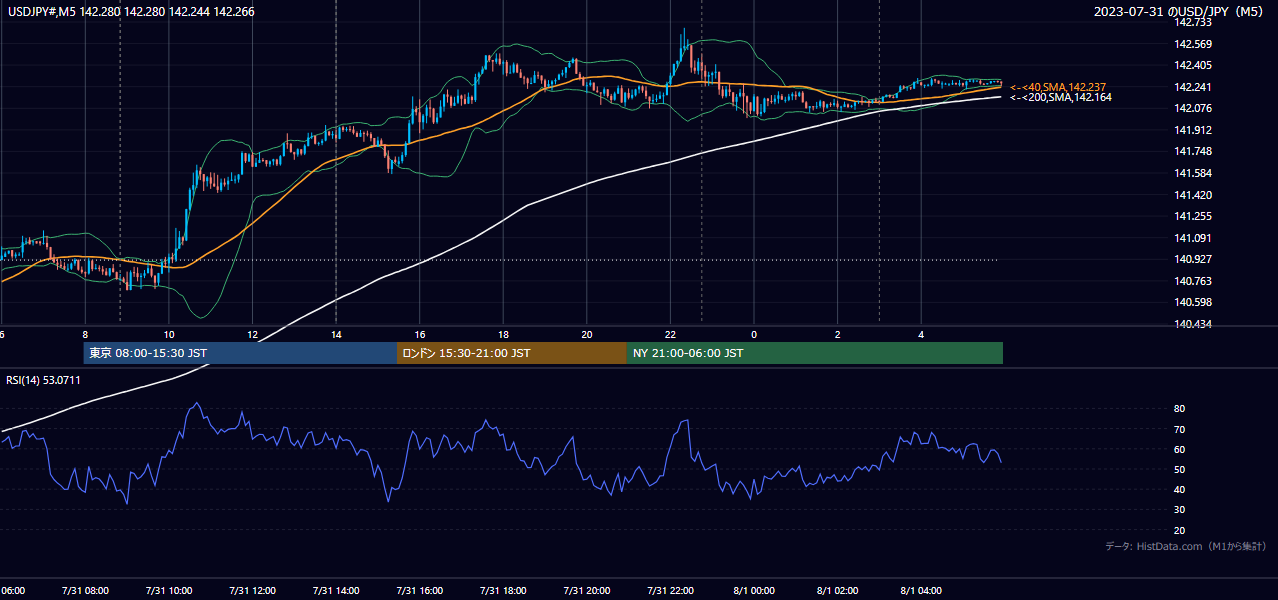Click price level 141.748 on the price scale
Image resolution: width=1278 pixels, height=600 pixels.
click(1194, 151)
